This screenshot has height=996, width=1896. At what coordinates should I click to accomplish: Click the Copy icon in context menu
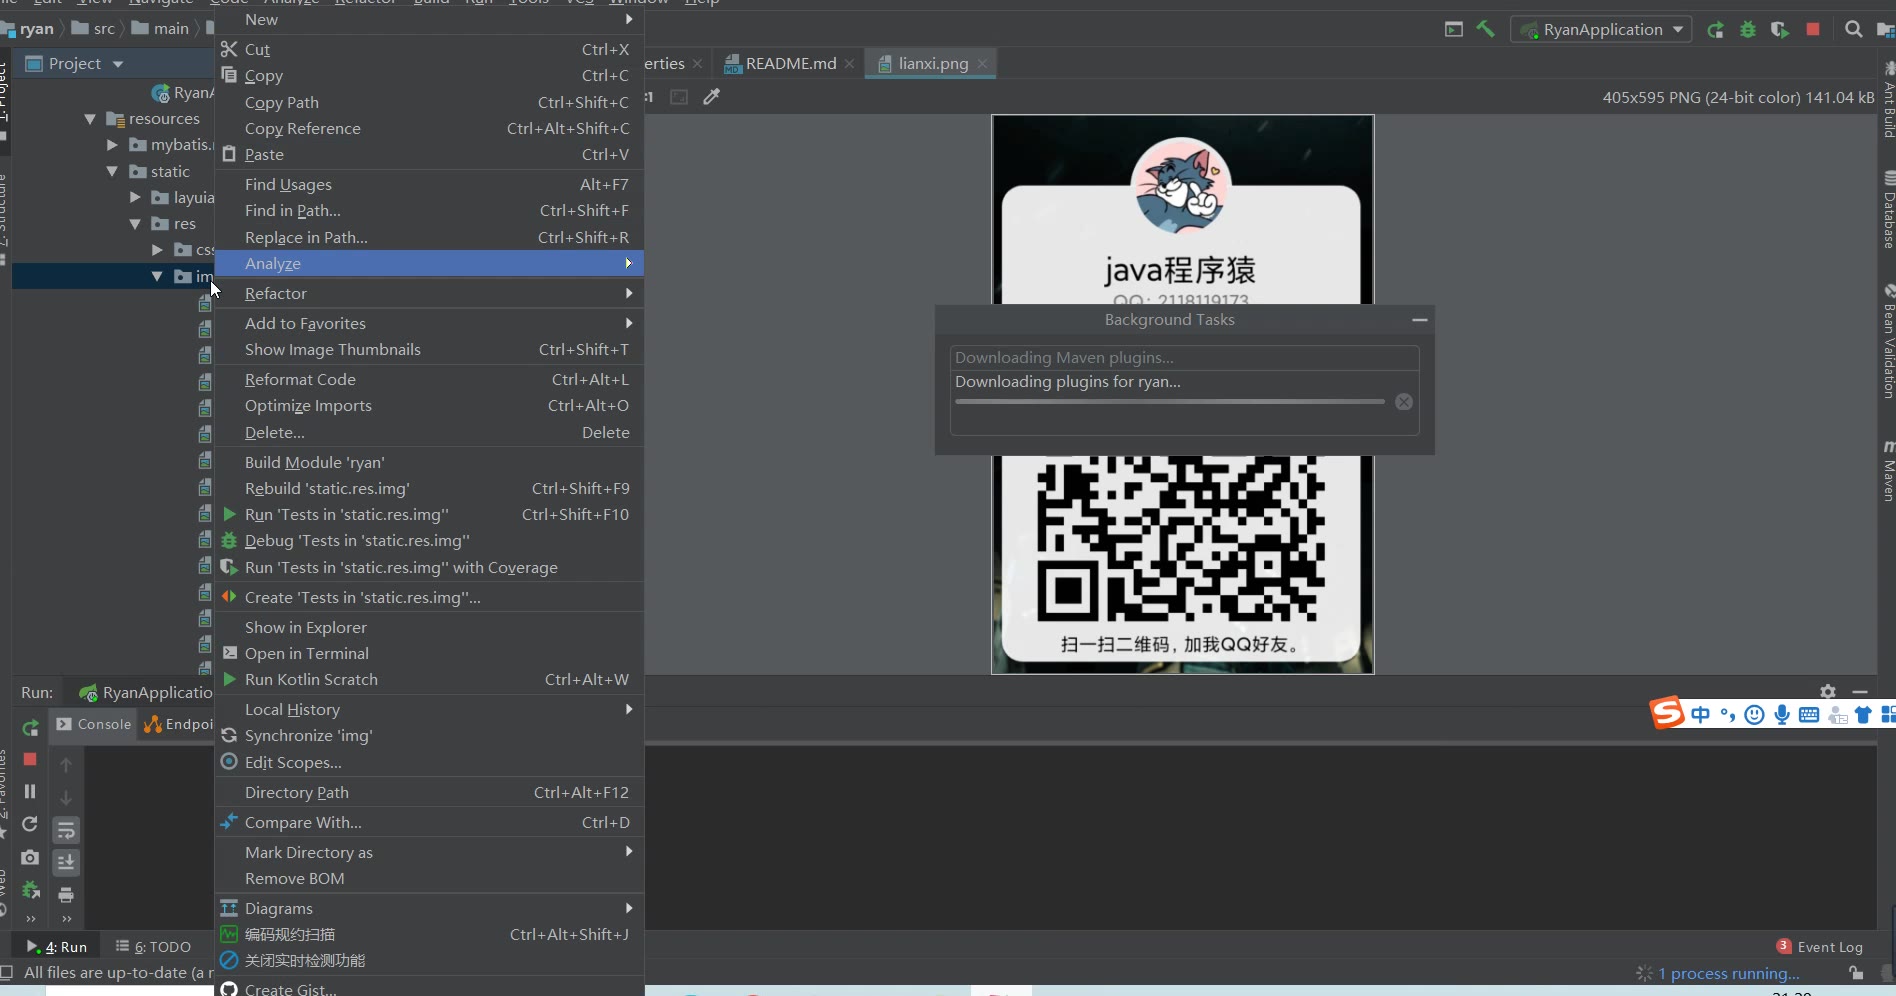pos(229,75)
